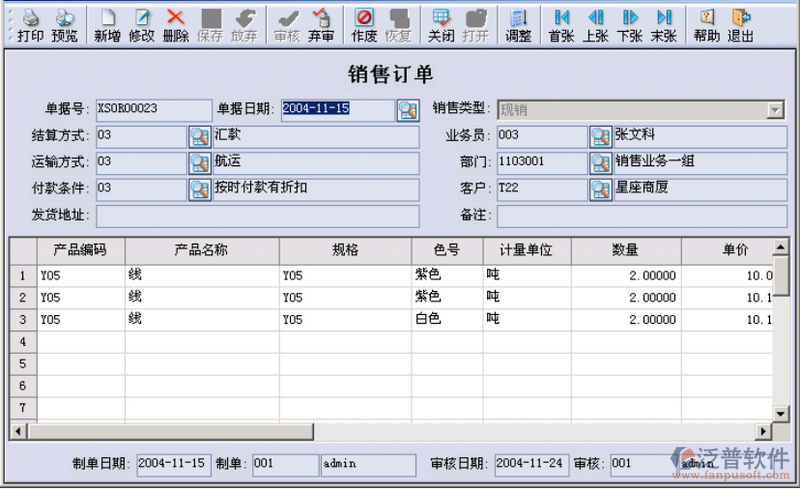Close the order using 关闭 icon
Image resolution: width=800 pixels, height=491 pixels.
(x=441, y=25)
